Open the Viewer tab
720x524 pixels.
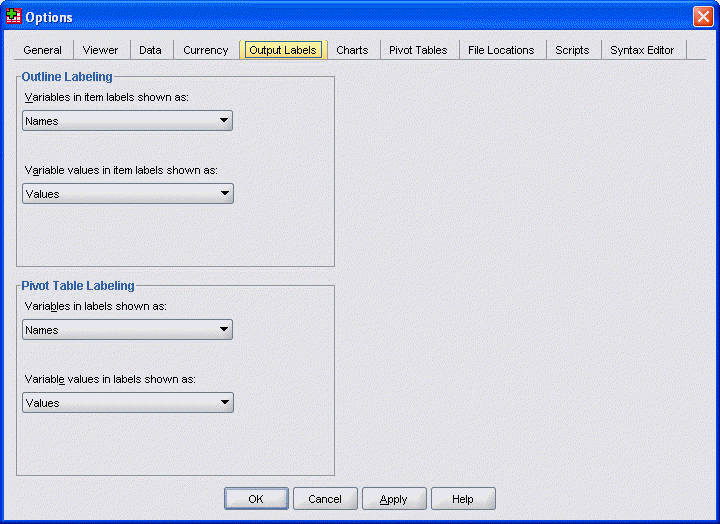click(x=100, y=50)
